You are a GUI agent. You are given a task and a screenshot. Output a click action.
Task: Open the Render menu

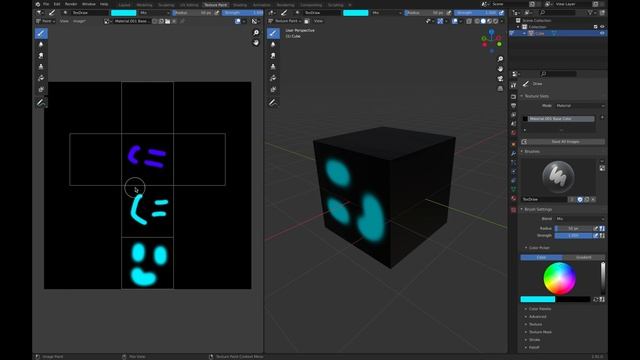71,4
